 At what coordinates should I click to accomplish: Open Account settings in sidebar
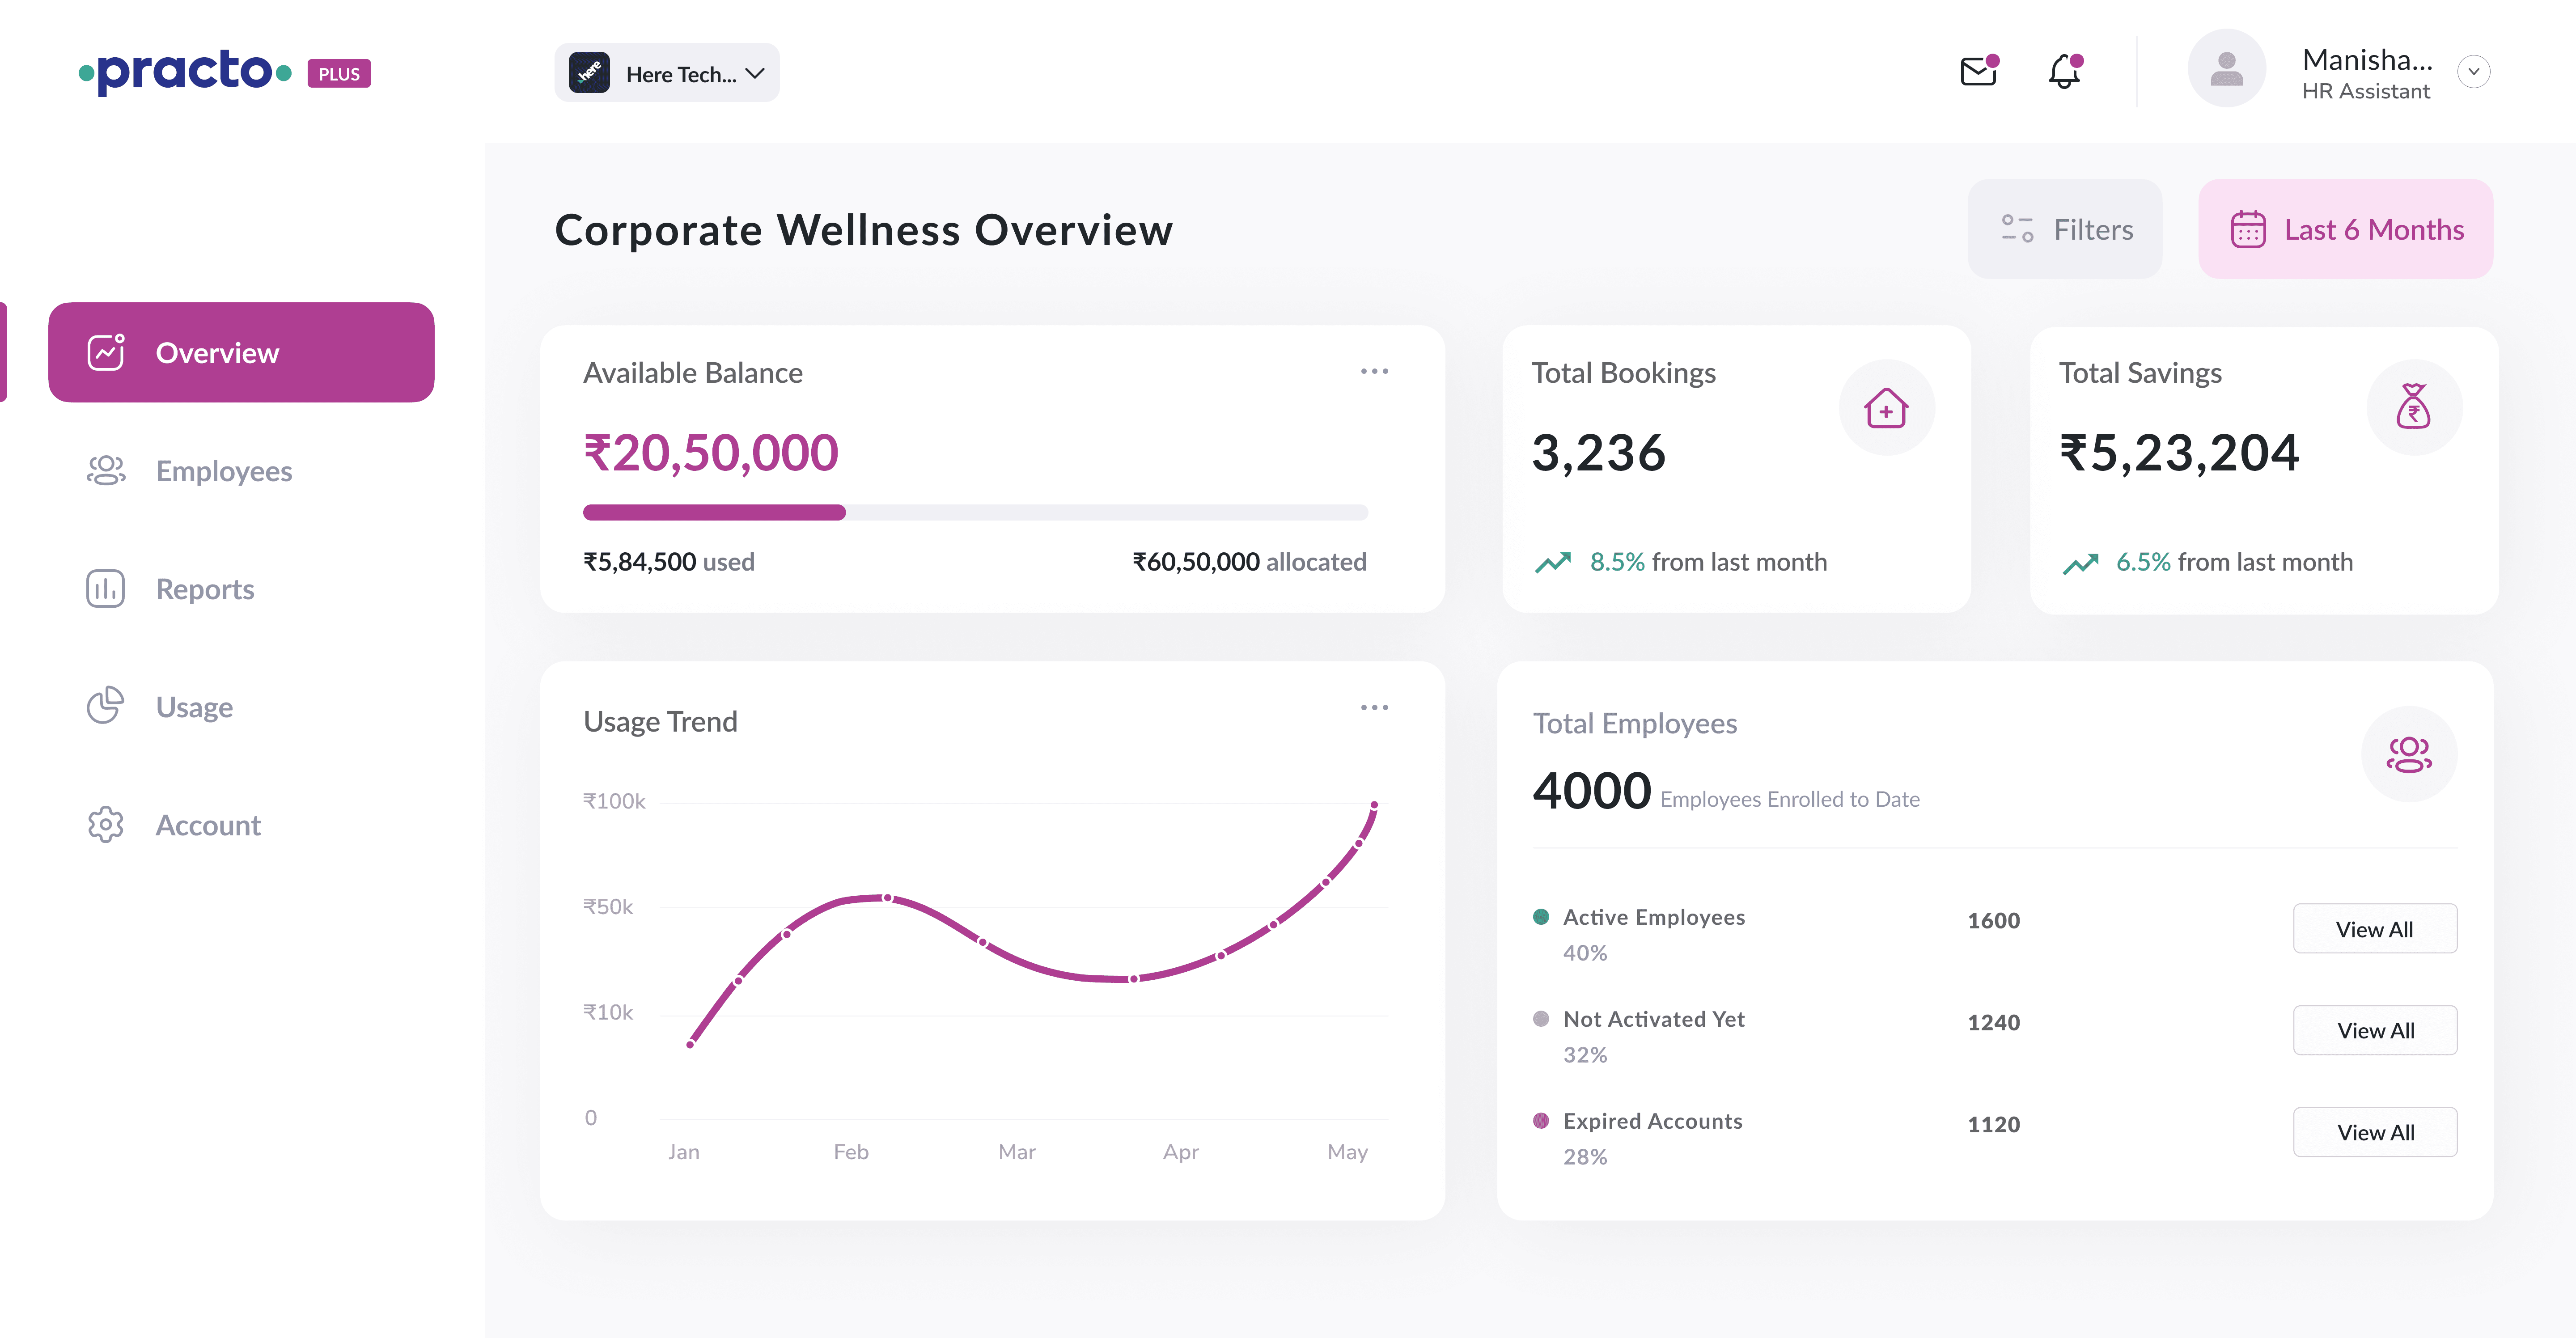207,825
